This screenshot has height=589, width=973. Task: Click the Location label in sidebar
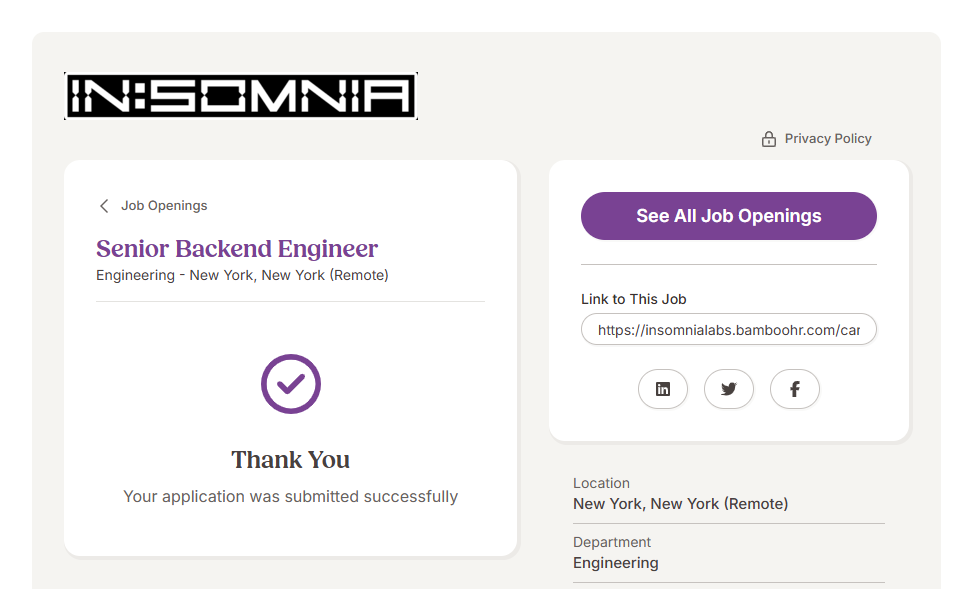(601, 483)
